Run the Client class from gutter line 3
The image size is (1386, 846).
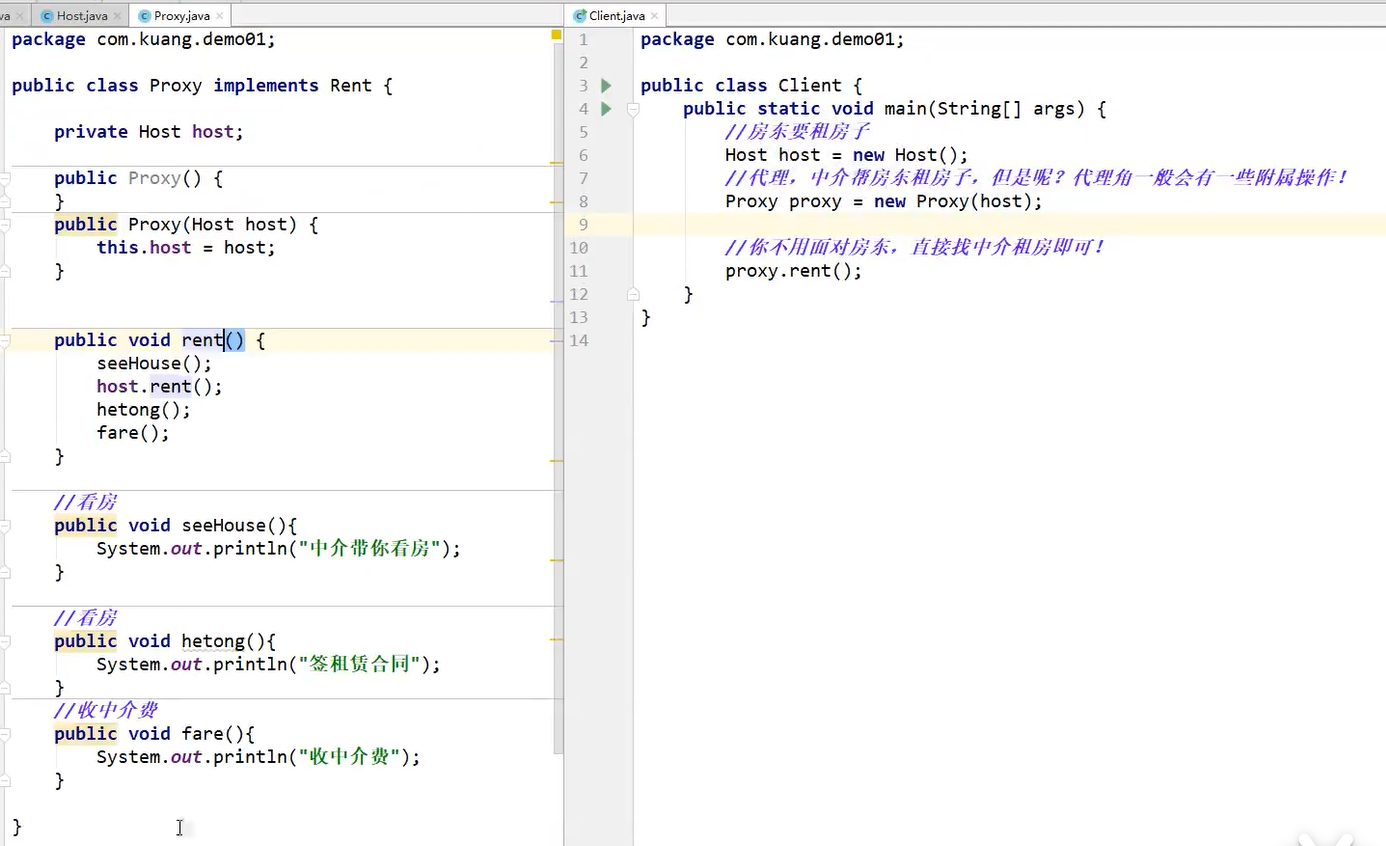tap(606, 86)
